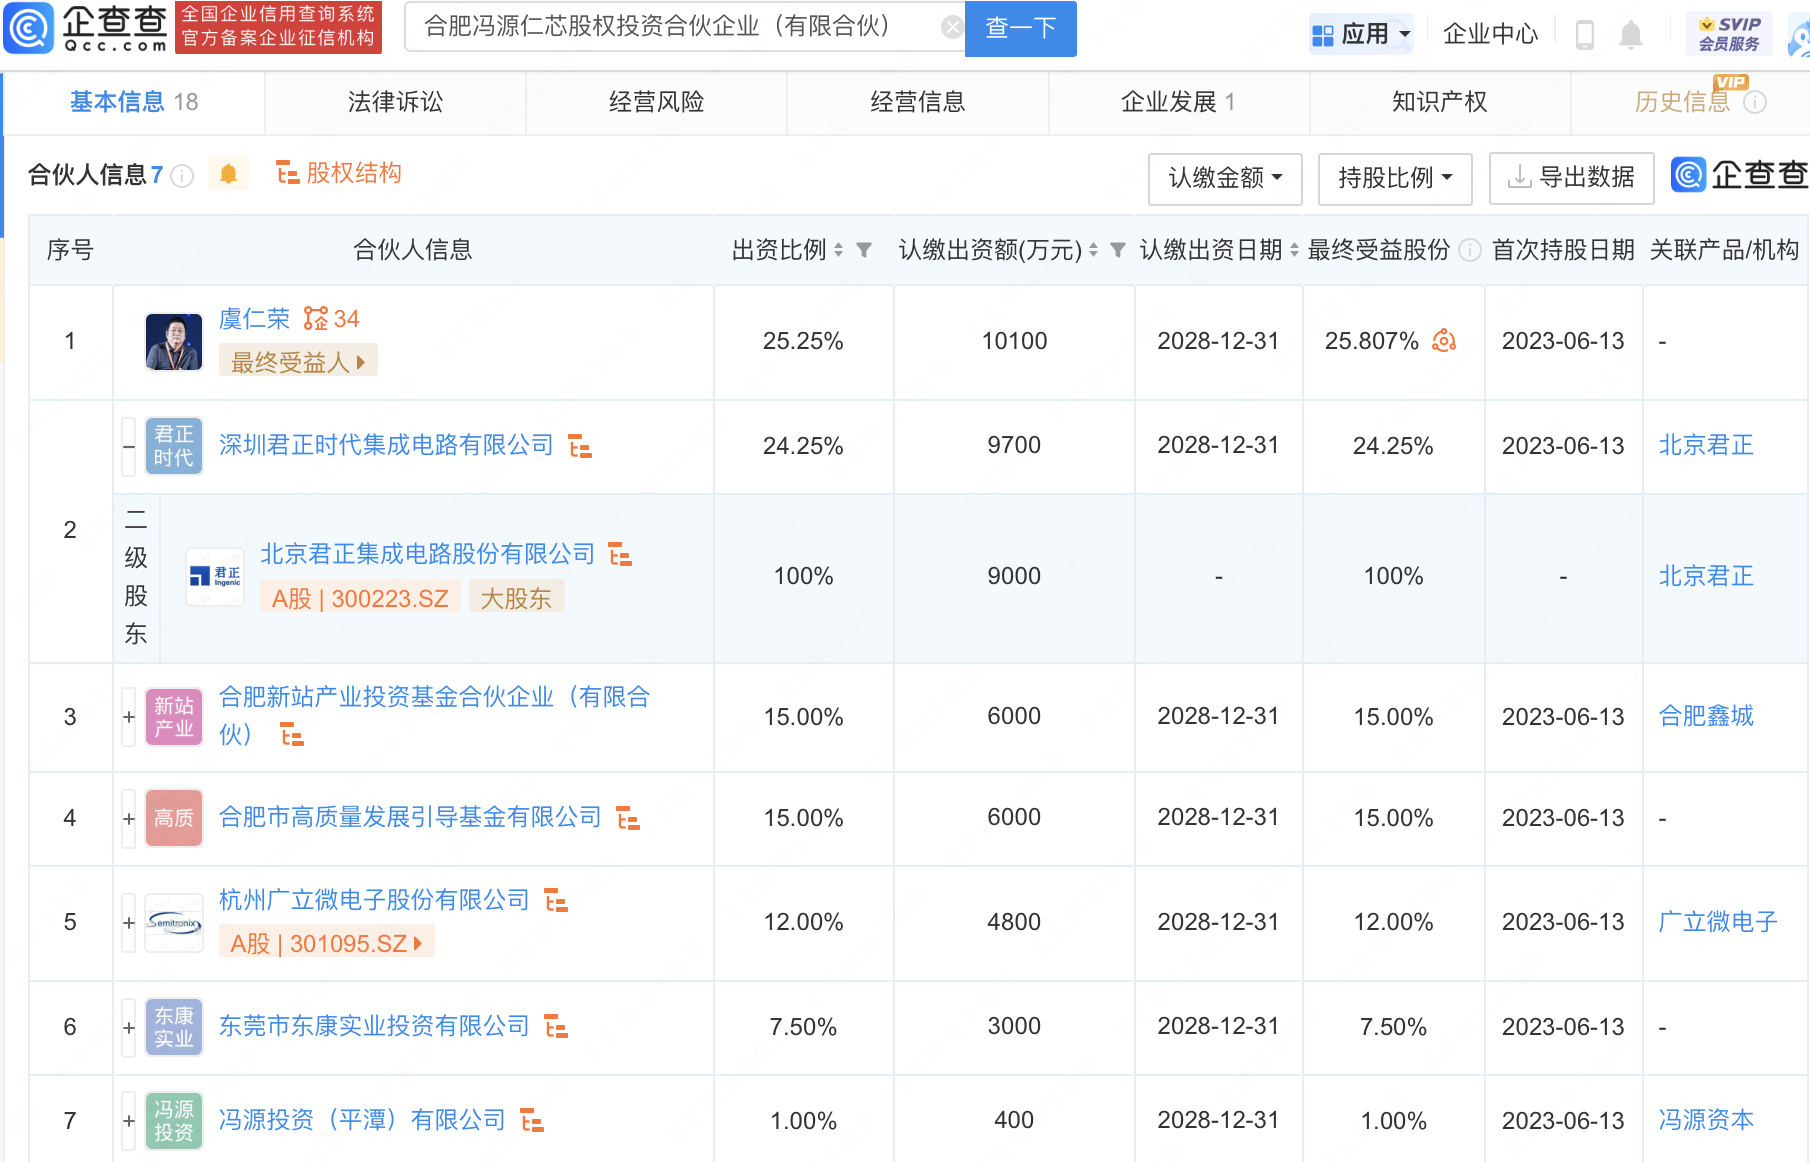1810x1162 pixels.
Task: Click the 查一下 search button
Action: (1020, 28)
